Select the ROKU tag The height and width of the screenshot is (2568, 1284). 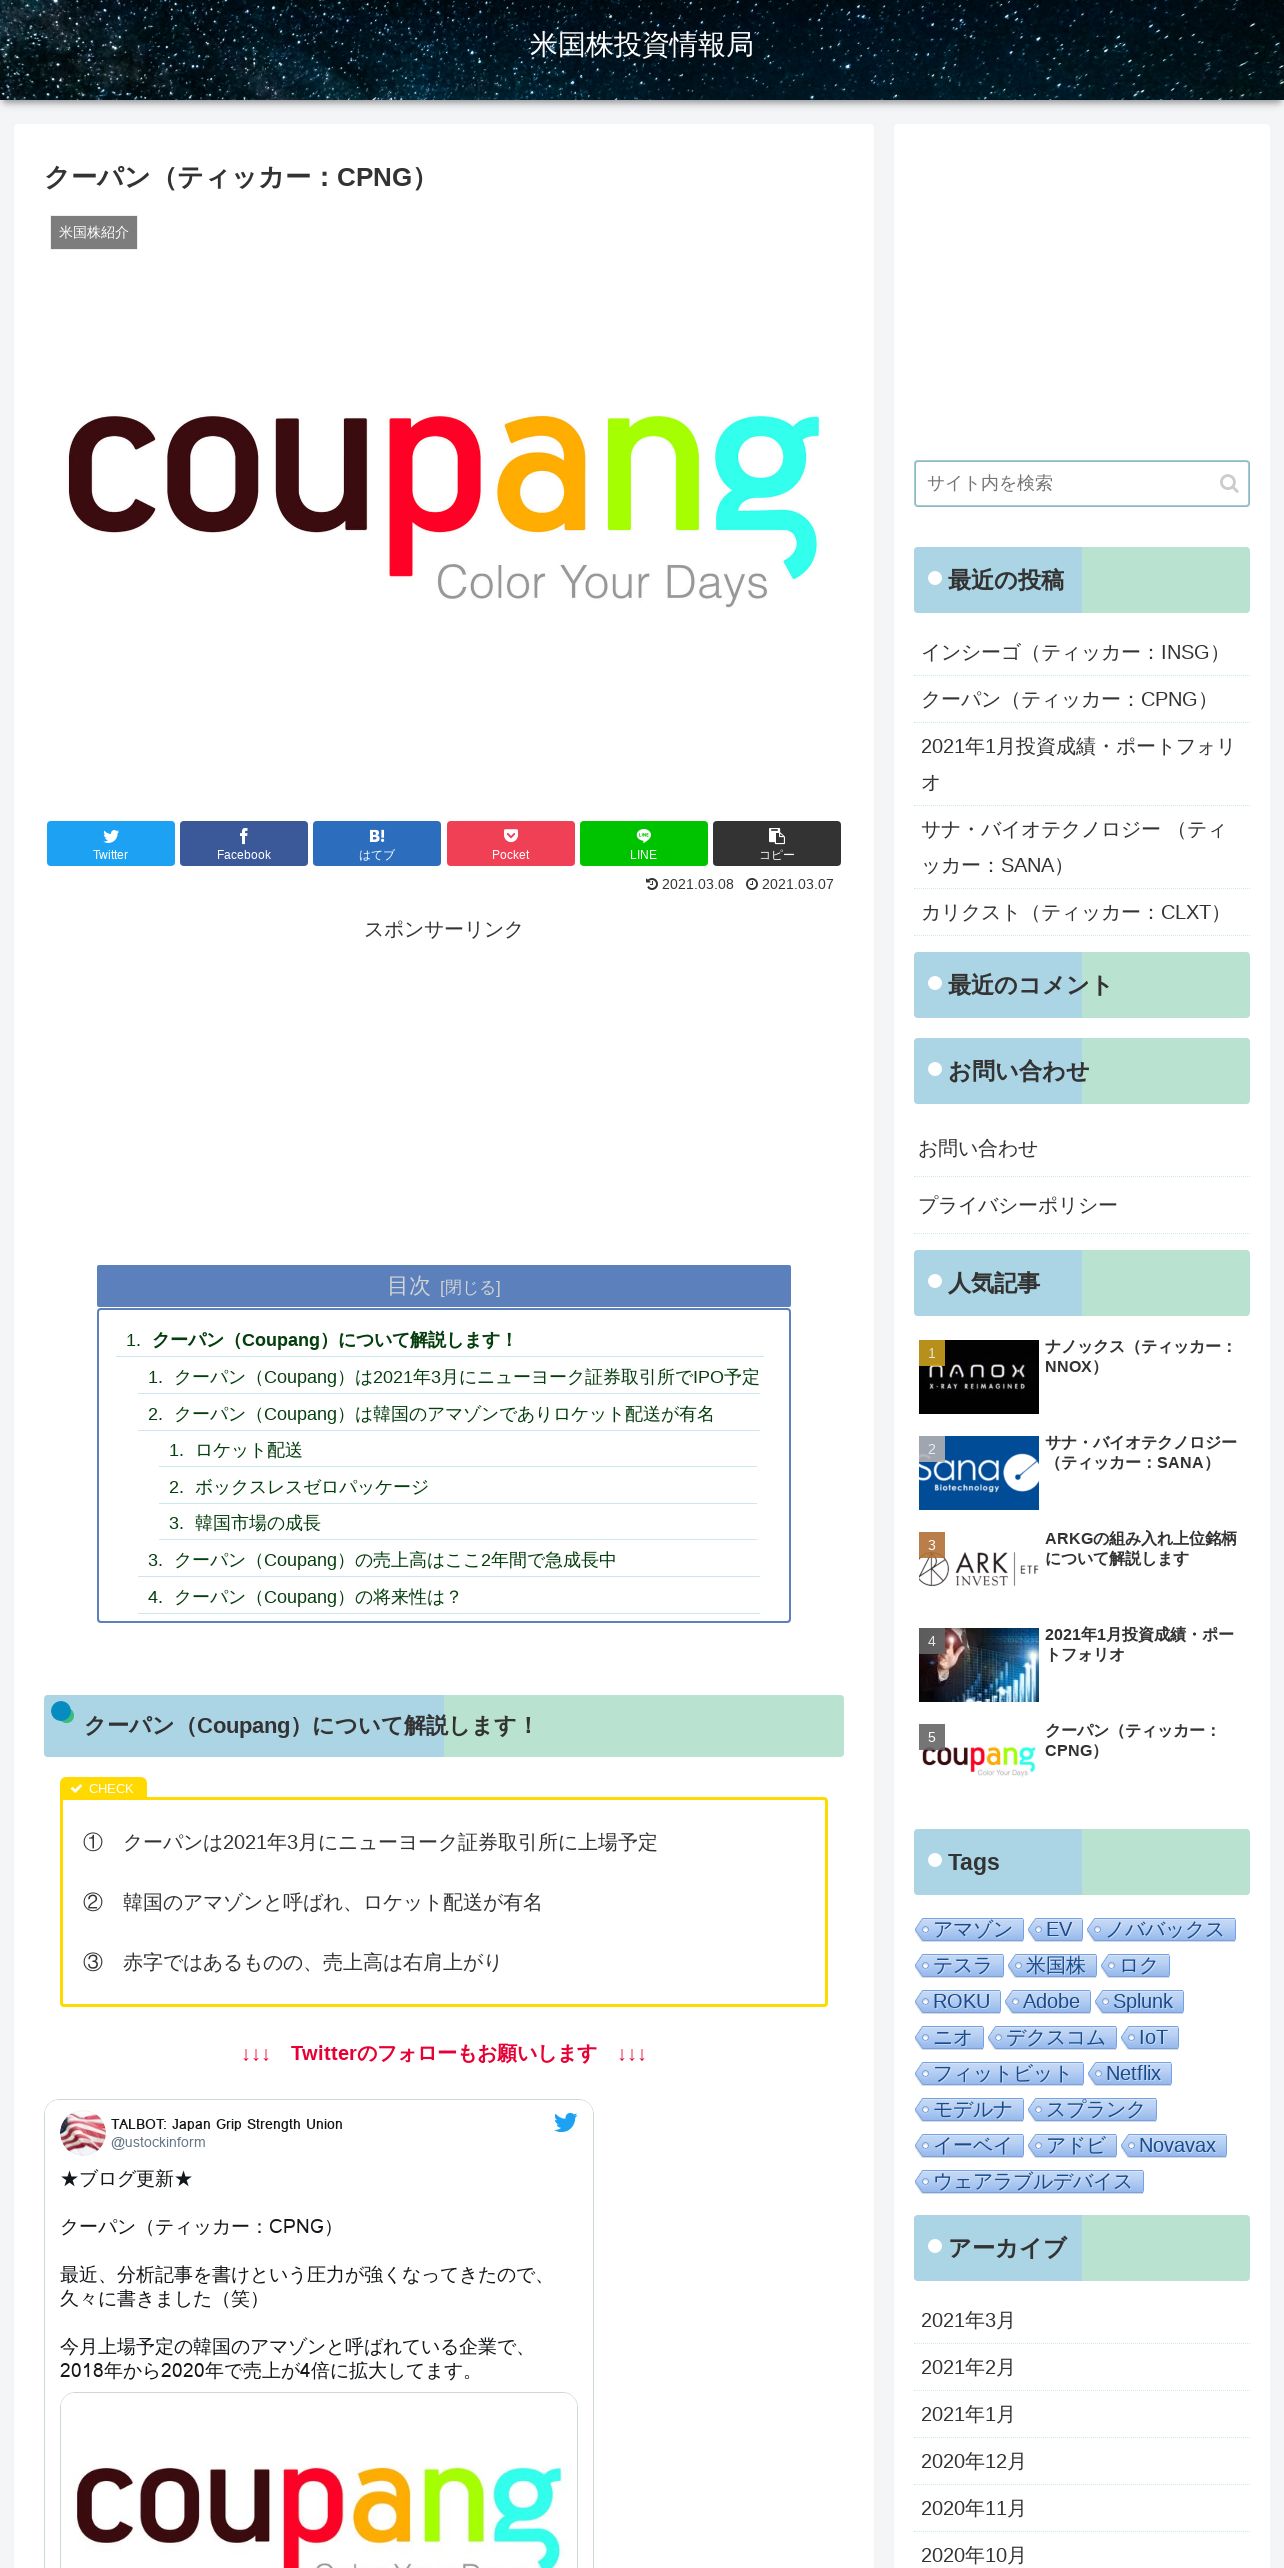click(x=958, y=2002)
